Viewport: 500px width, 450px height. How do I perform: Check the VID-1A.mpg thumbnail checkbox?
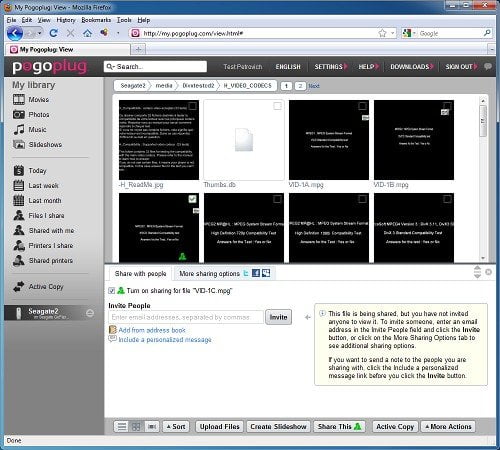362,106
